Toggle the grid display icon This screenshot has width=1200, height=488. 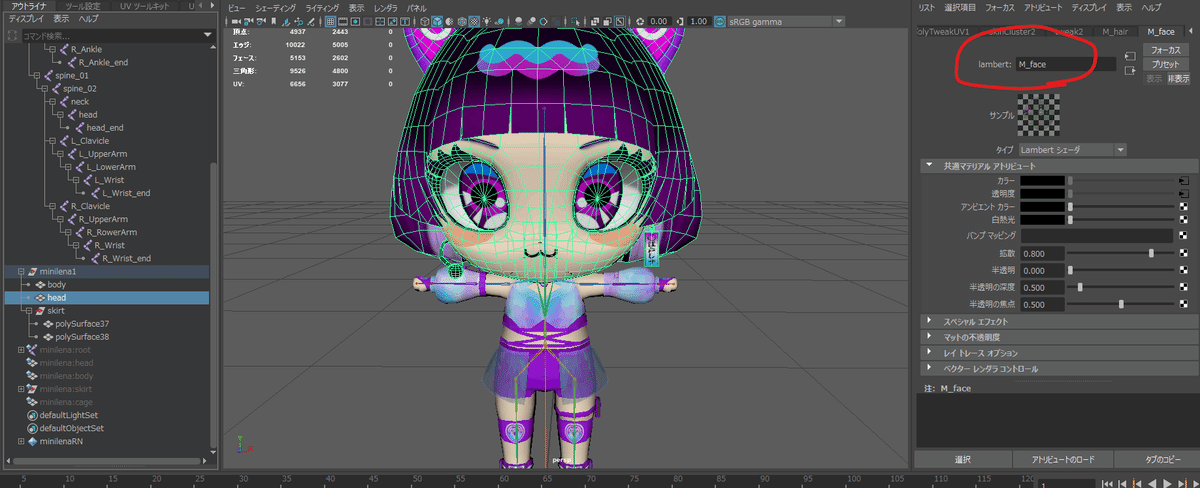click(x=330, y=21)
